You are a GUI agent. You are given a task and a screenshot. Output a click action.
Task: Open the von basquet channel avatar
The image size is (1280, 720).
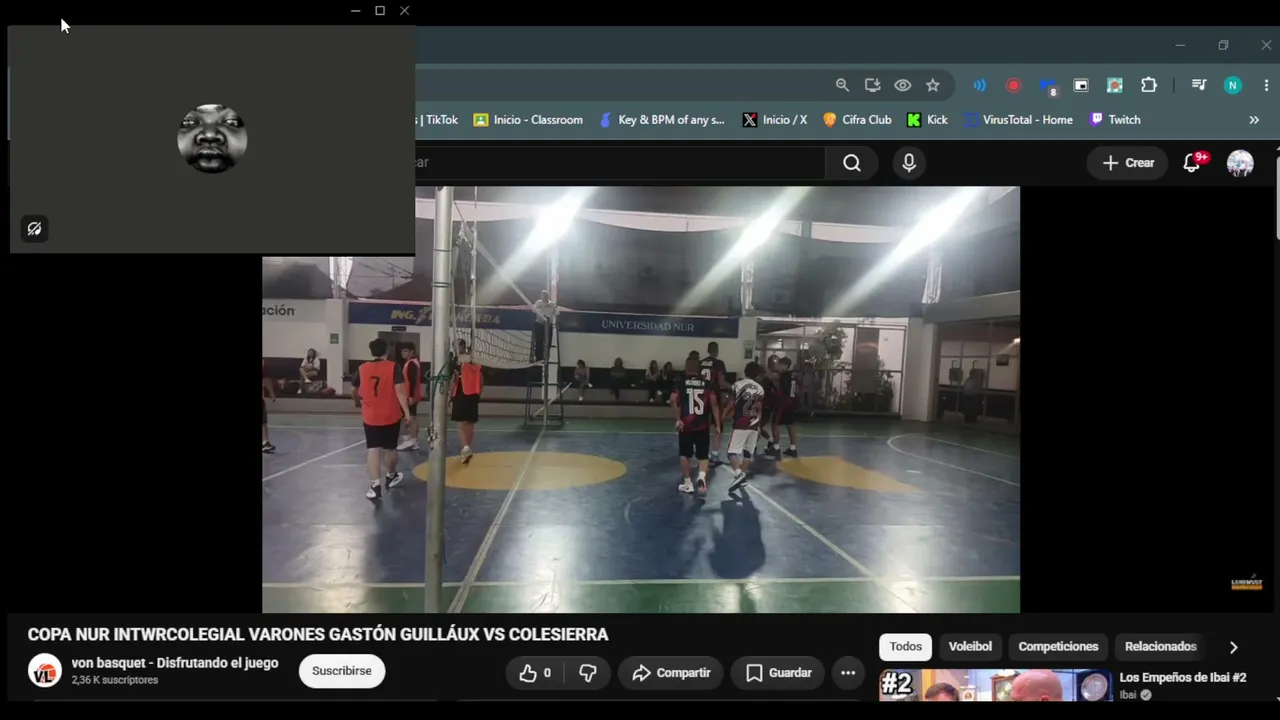pyautogui.click(x=44, y=671)
